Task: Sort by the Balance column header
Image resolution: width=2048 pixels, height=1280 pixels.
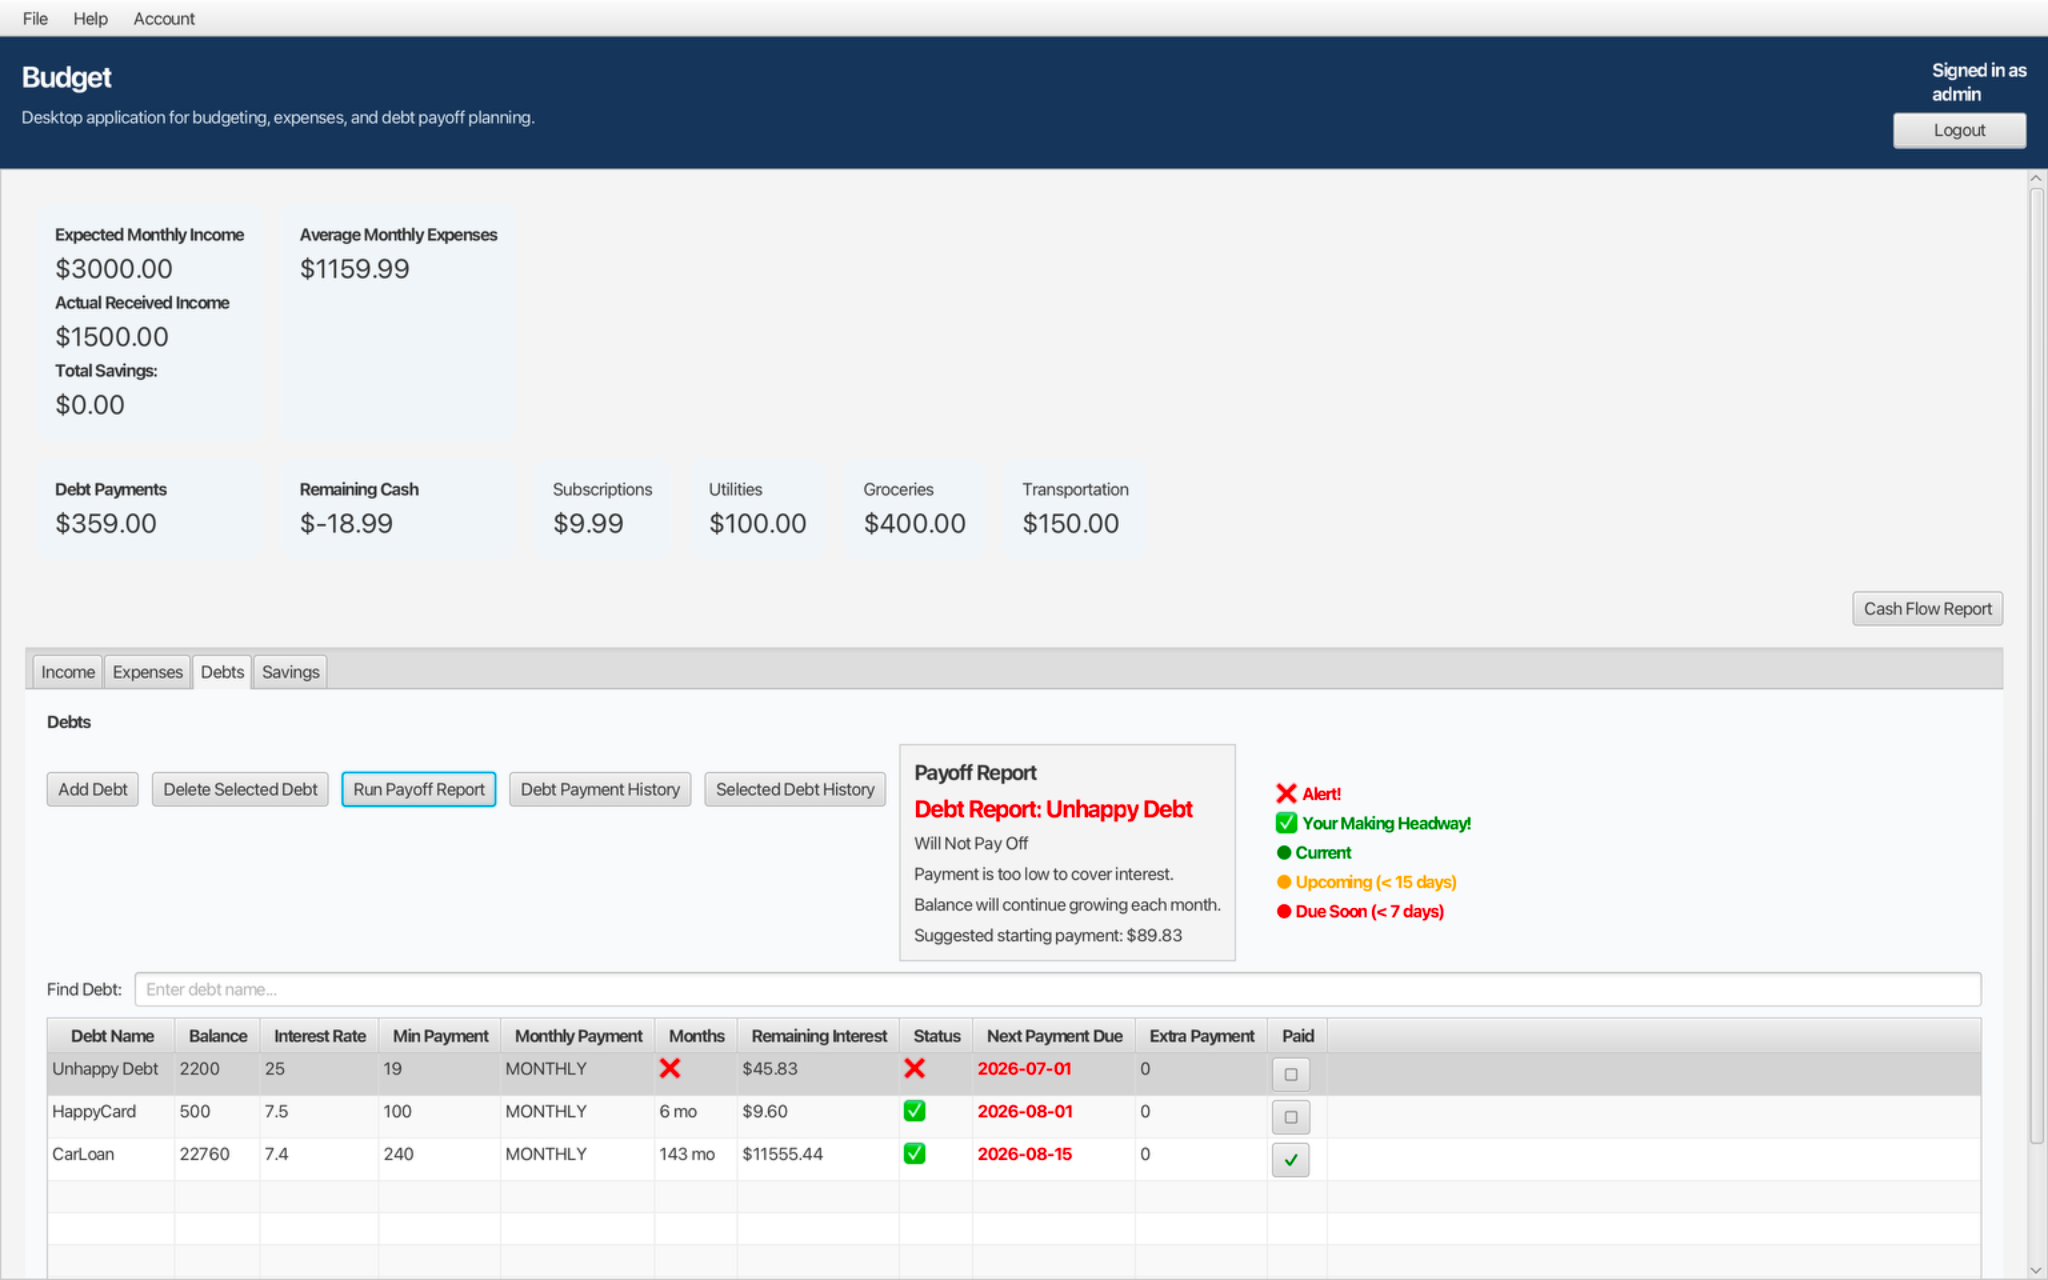Action: click(x=218, y=1036)
